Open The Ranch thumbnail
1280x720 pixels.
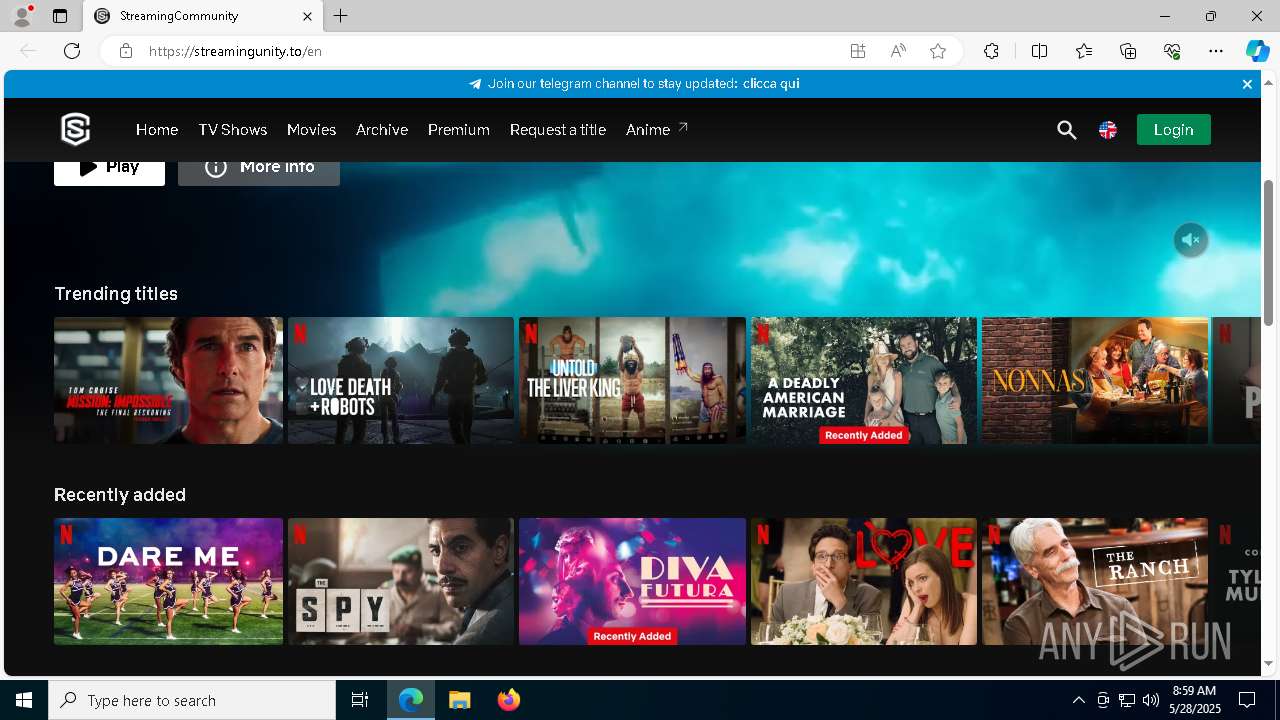point(1095,581)
